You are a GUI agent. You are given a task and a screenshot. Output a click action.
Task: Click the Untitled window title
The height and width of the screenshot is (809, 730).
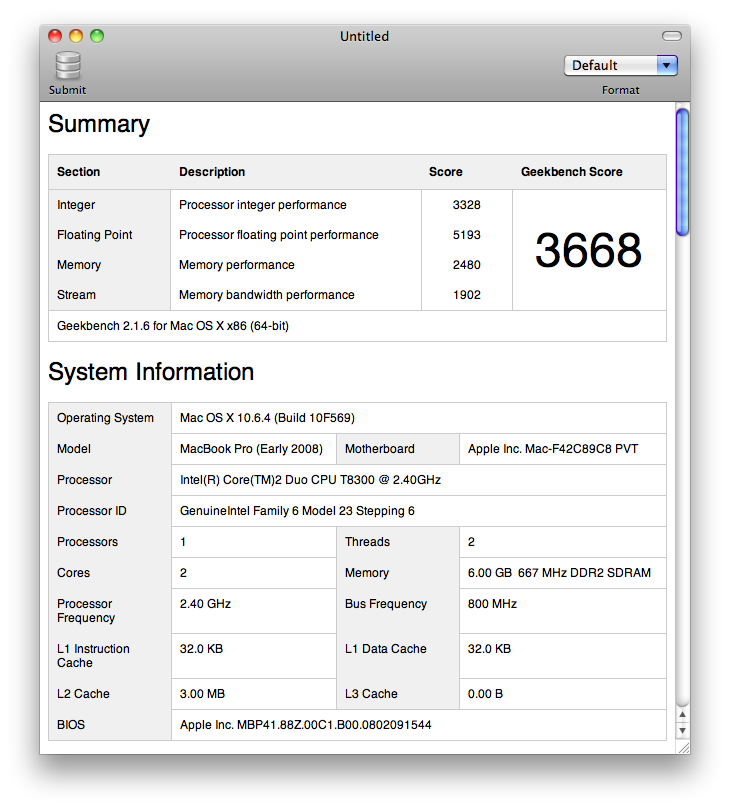[365, 37]
